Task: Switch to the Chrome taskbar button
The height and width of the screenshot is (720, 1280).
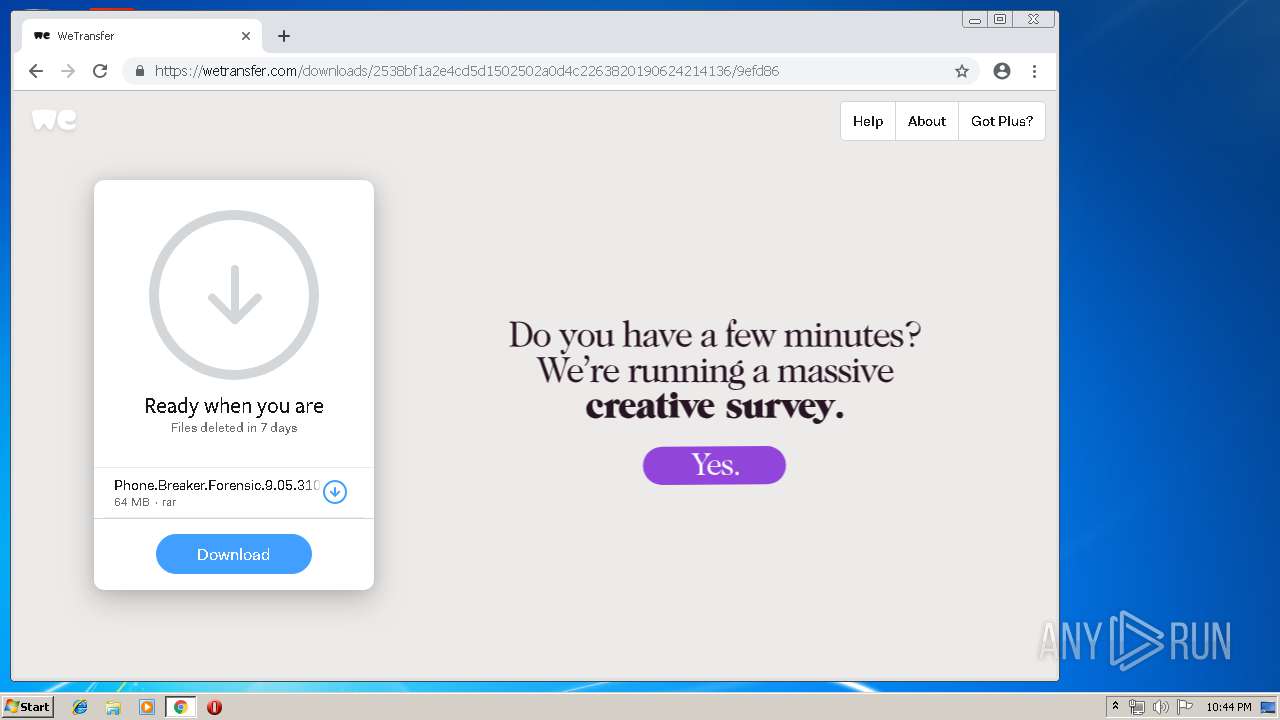Action: pyautogui.click(x=180, y=707)
